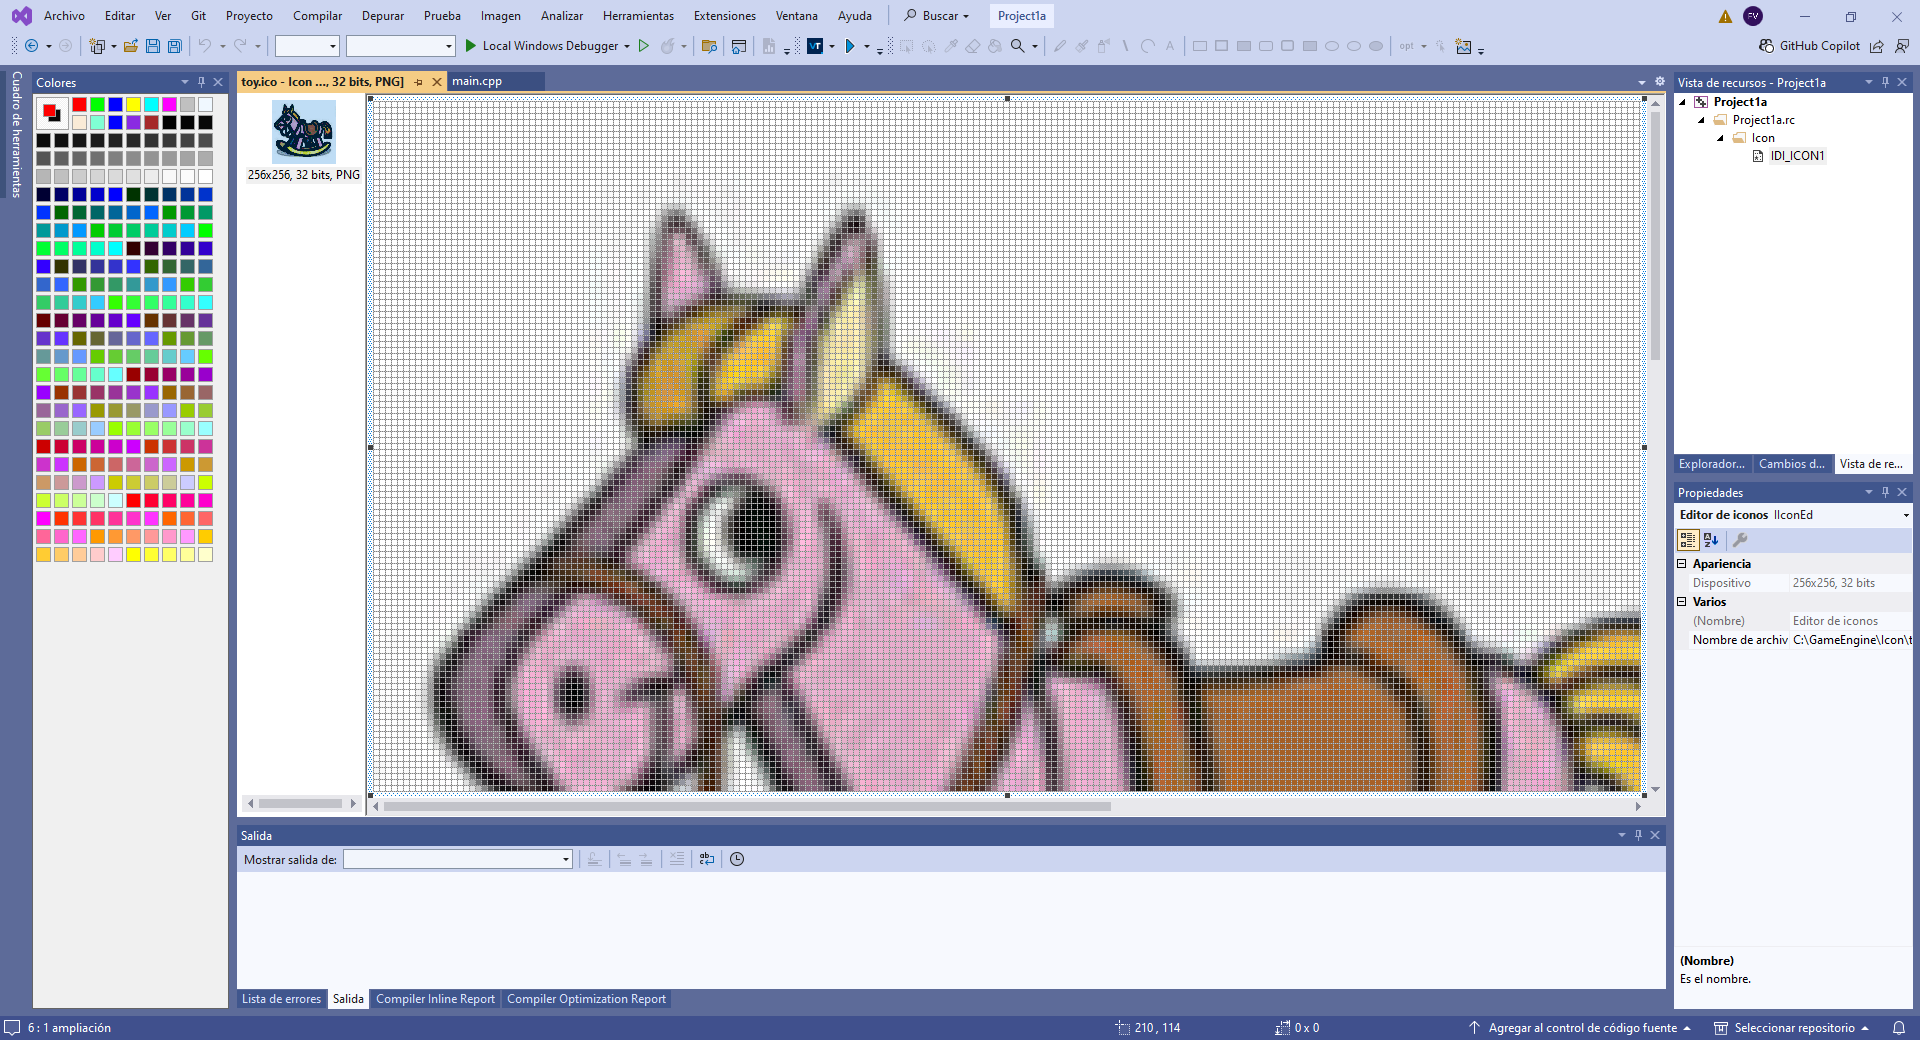Click the Save All toolbar icon
Viewport: 1920px width, 1040px height.
click(x=175, y=46)
